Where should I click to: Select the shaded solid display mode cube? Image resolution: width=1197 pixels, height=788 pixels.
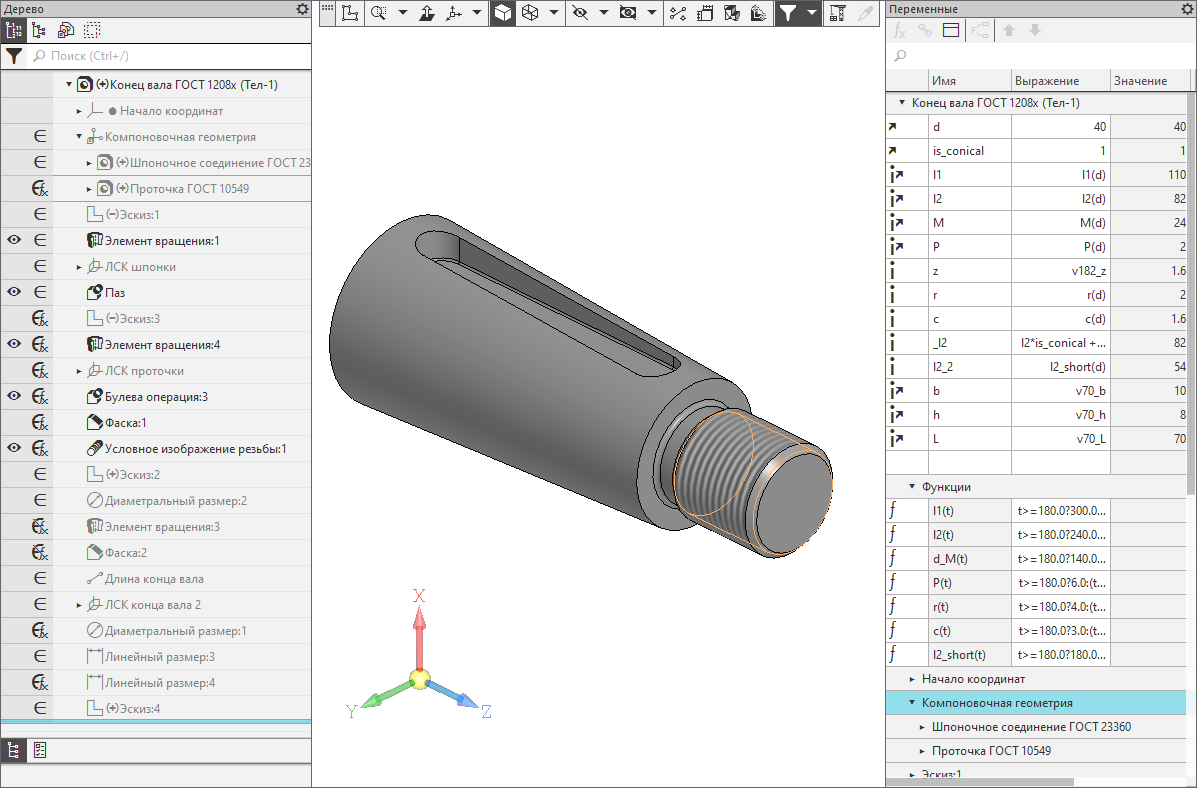click(x=503, y=13)
